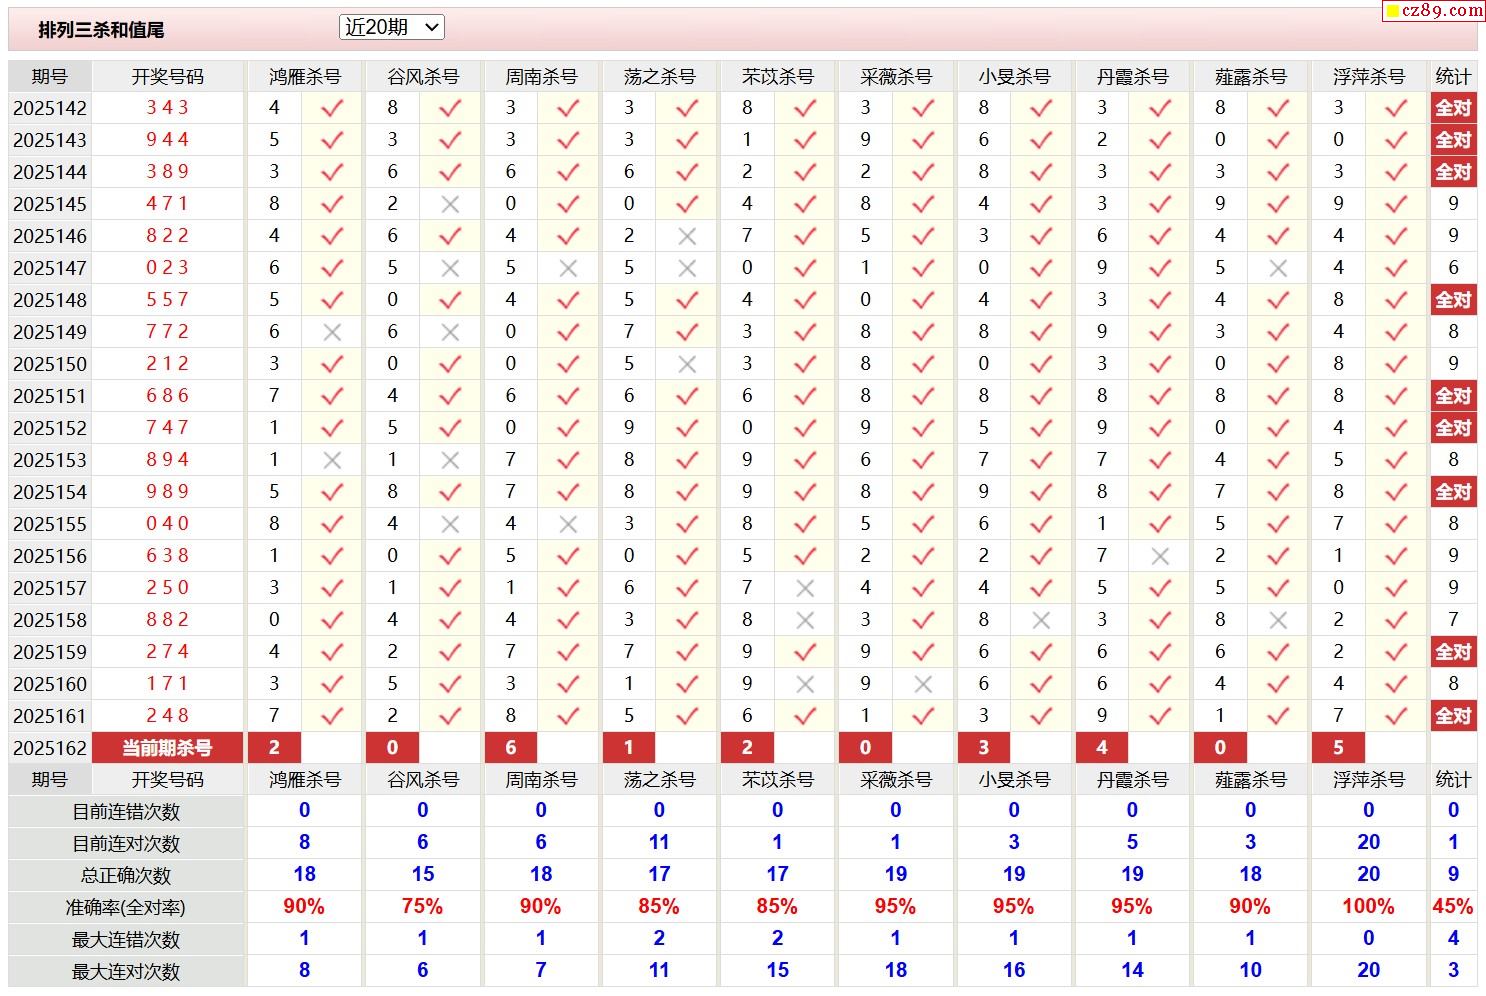Click the 鸿雁 current kill number 2

point(274,747)
